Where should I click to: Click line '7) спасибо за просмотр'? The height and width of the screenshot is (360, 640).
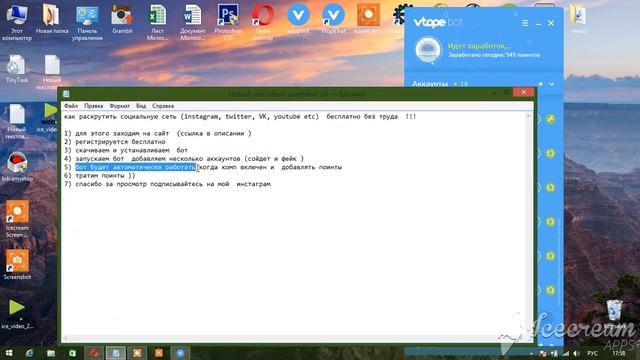click(x=106, y=184)
